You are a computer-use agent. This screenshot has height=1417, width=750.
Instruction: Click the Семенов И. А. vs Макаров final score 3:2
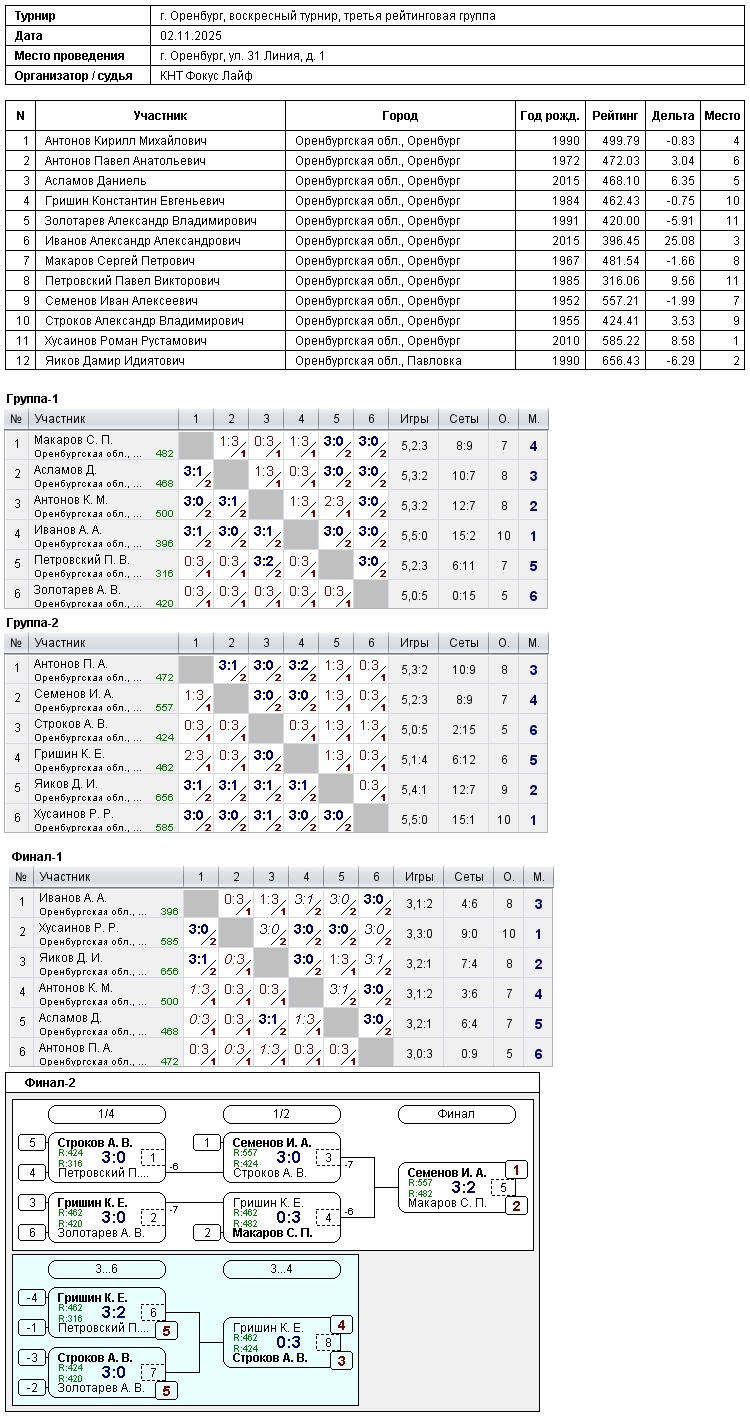click(464, 1188)
